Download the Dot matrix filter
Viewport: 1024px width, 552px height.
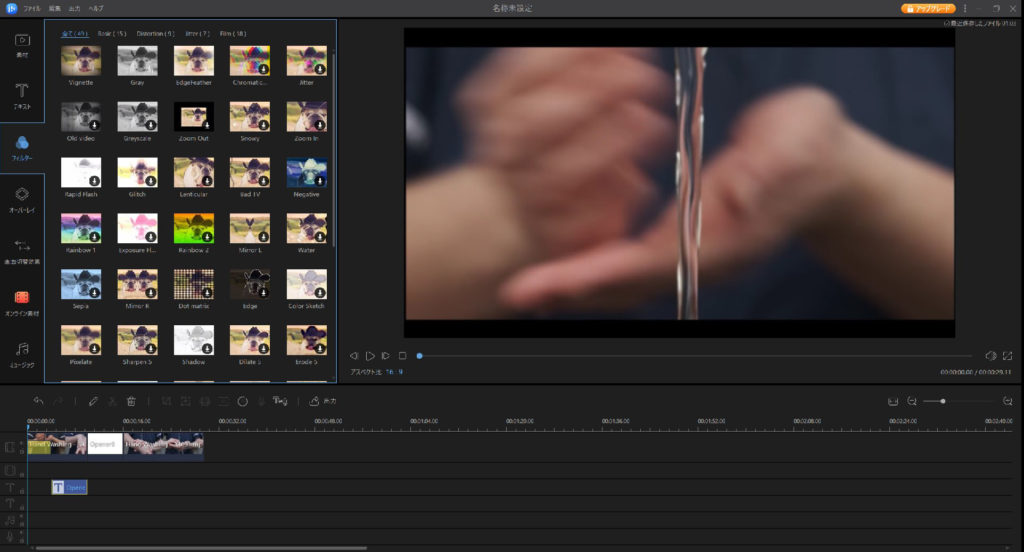tap(207, 292)
